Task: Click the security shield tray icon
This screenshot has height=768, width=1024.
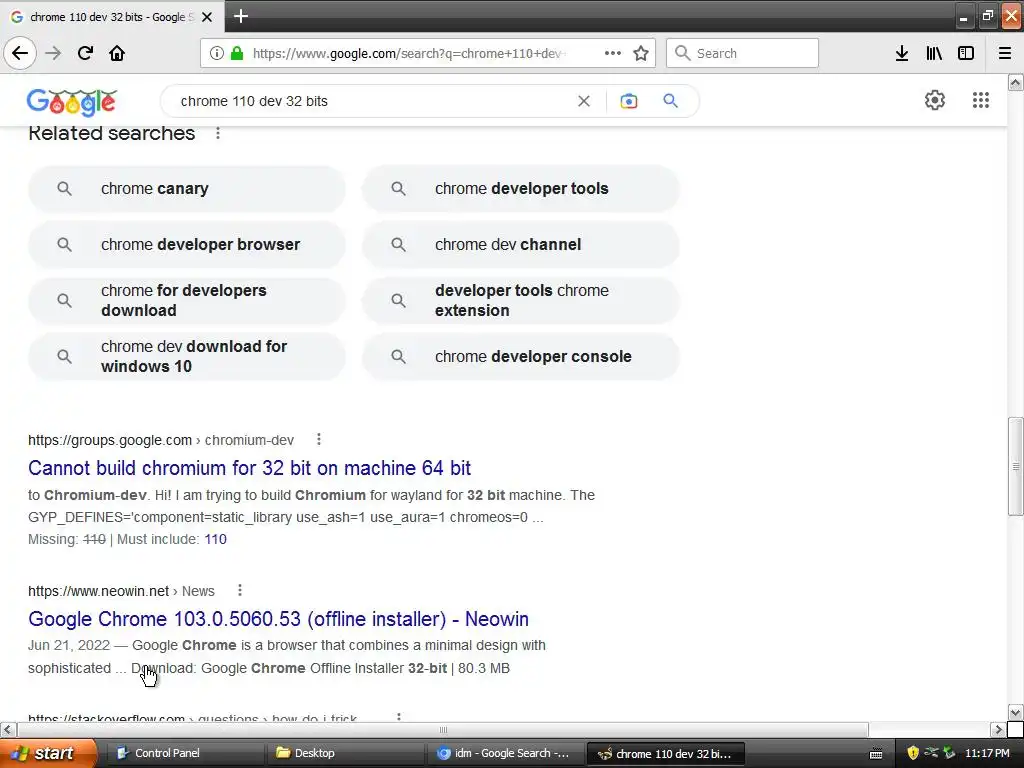Action: click(x=913, y=753)
